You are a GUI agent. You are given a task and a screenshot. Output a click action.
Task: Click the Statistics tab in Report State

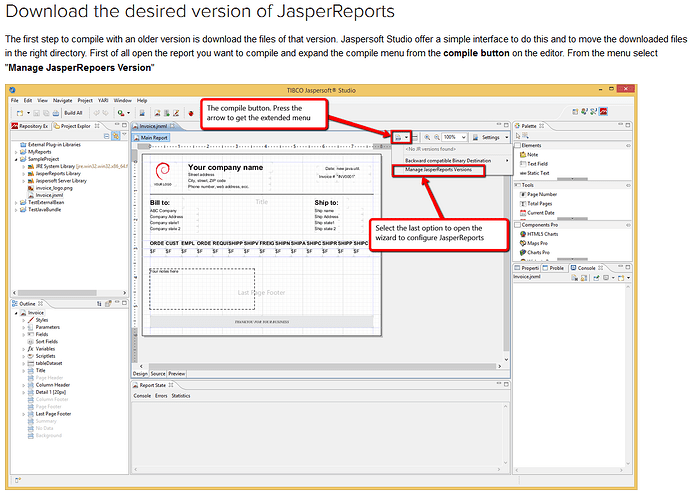[x=181, y=396]
